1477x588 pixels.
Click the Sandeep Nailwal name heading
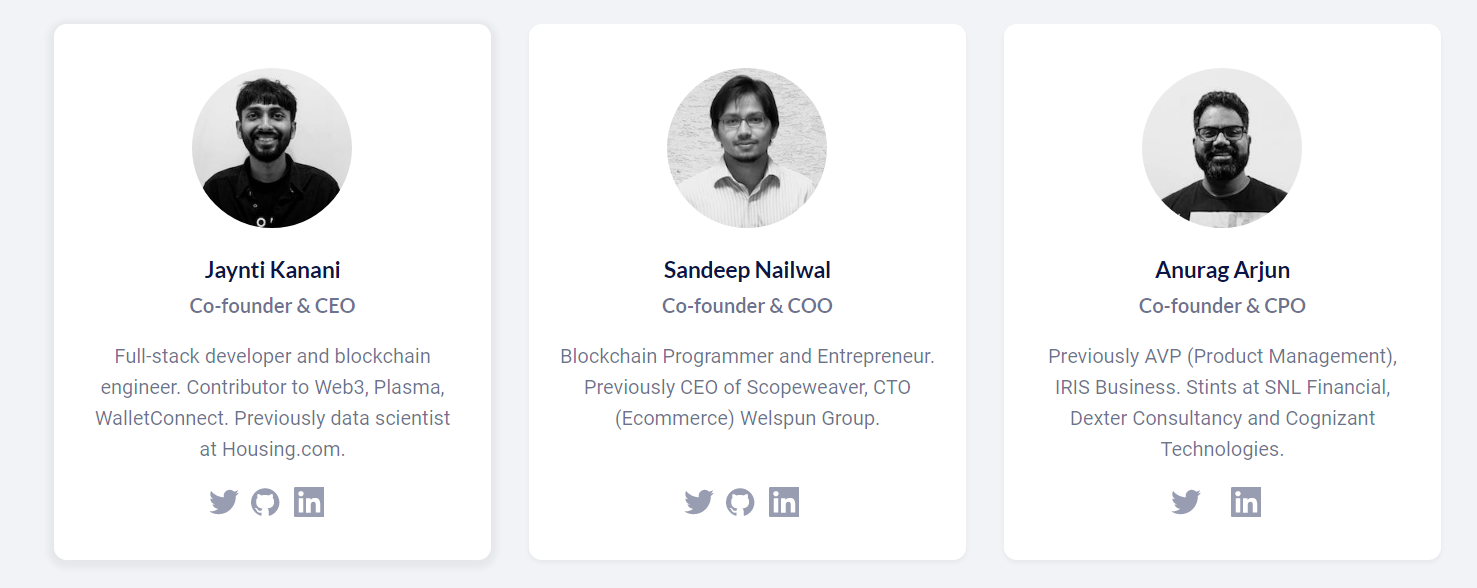coord(747,270)
